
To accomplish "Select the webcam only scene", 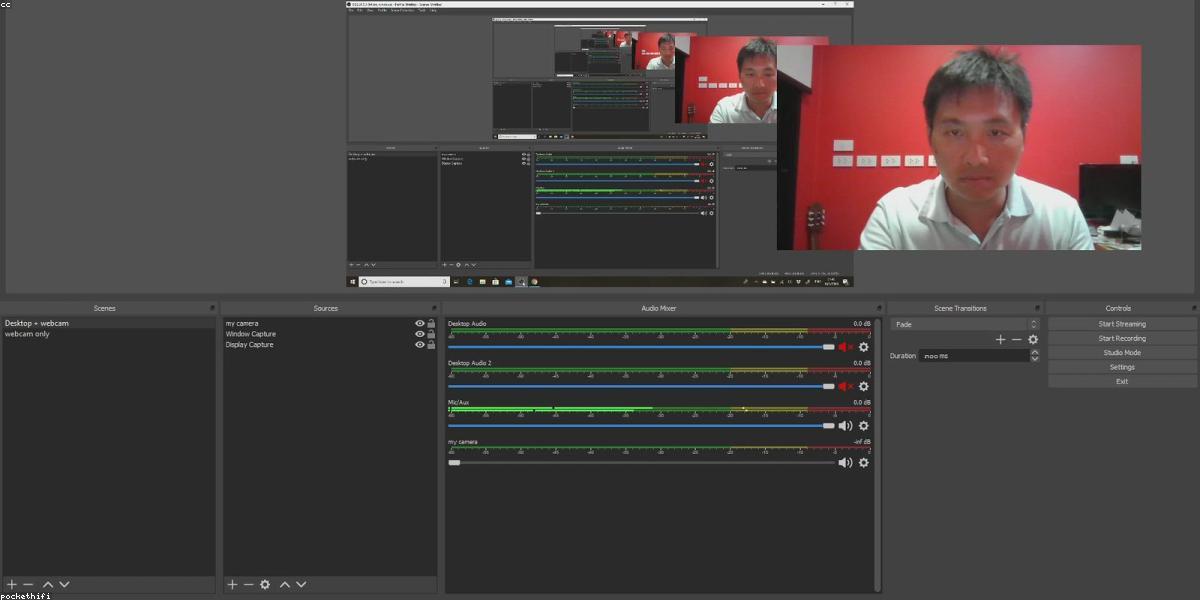I will click(27, 334).
